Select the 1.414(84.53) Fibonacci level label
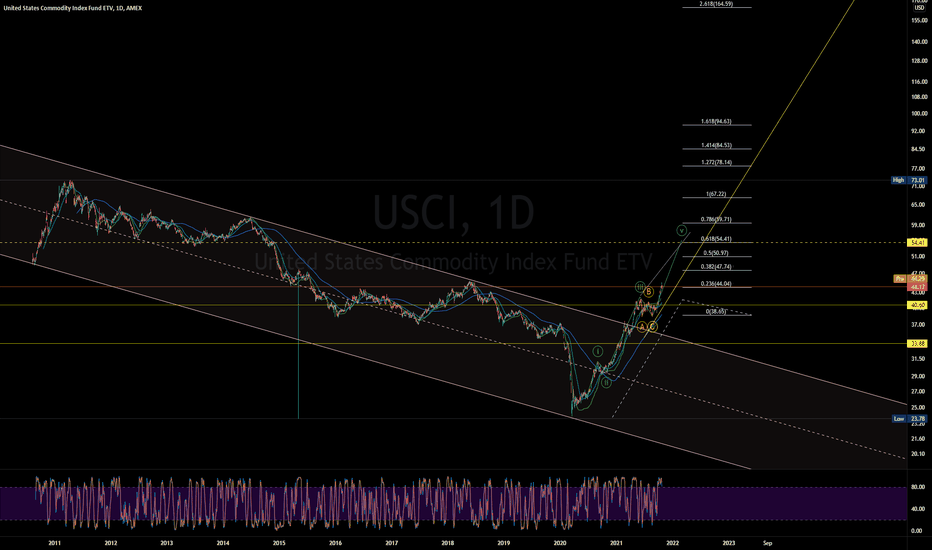 coord(716,145)
